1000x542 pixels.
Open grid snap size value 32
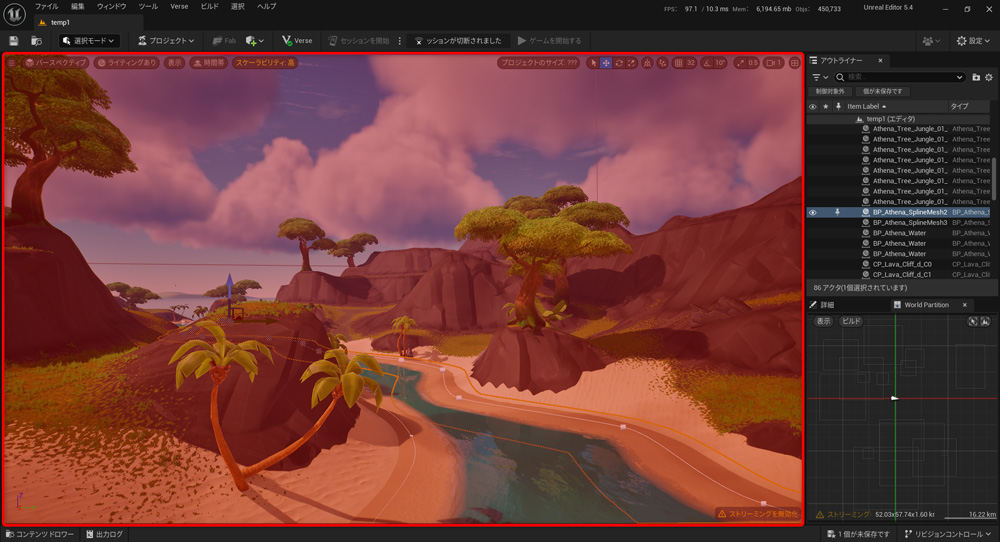(691, 63)
